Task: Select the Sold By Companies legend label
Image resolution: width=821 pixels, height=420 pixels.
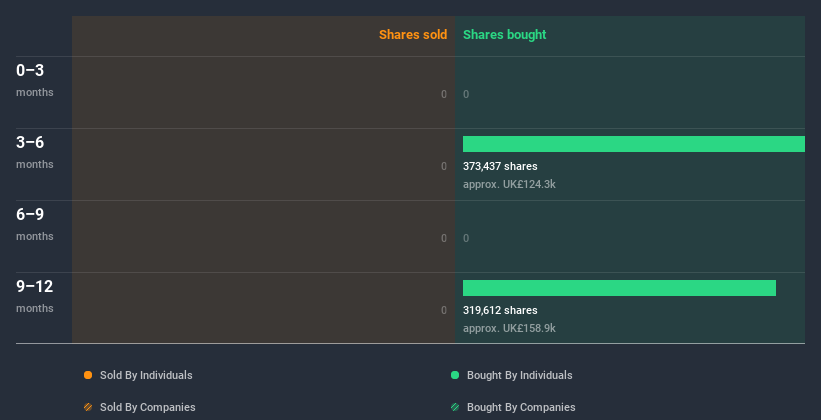Action: pyautogui.click(x=148, y=407)
